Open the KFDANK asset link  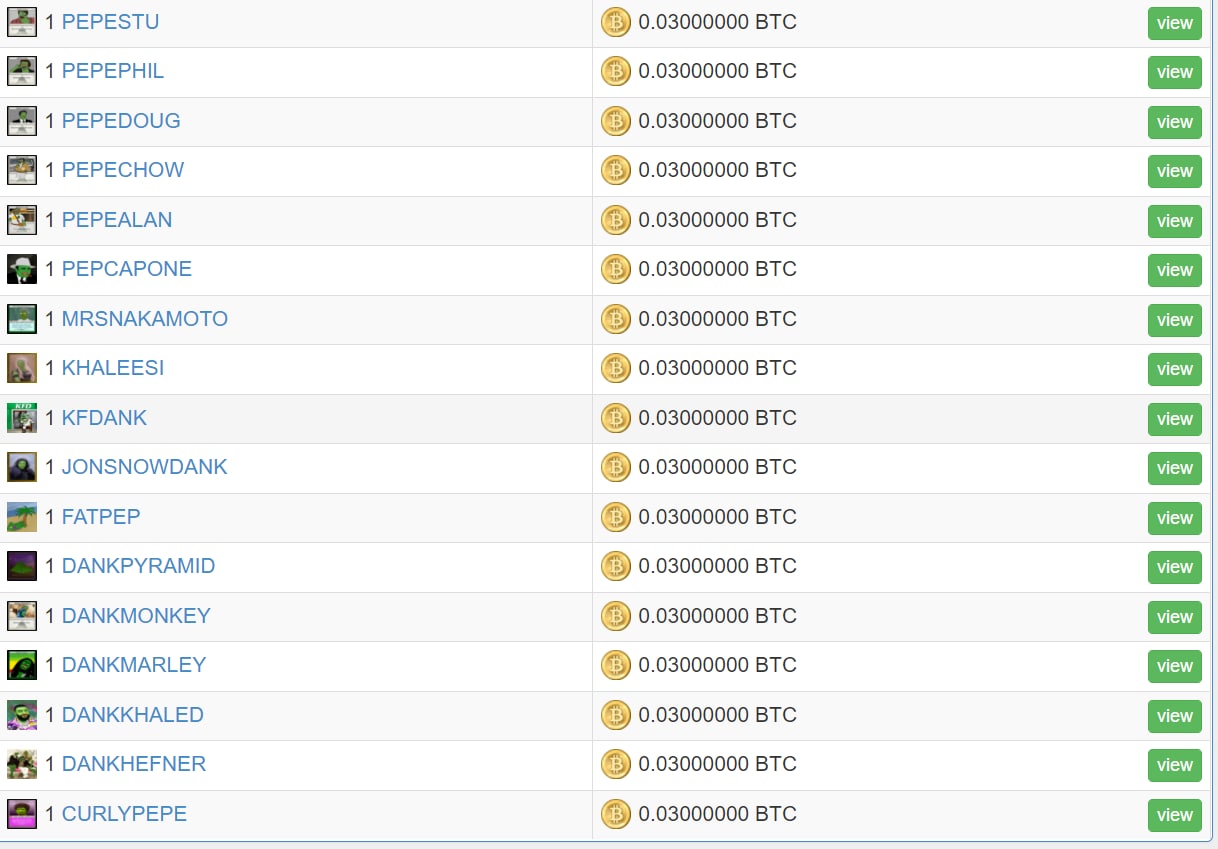(x=104, y=418)
